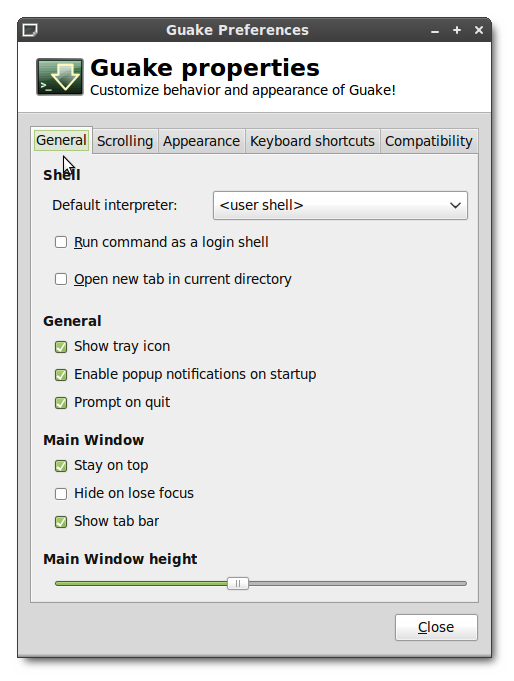Maximize the Guake Preferences window

pyautogui.click(x=457, y=30)
